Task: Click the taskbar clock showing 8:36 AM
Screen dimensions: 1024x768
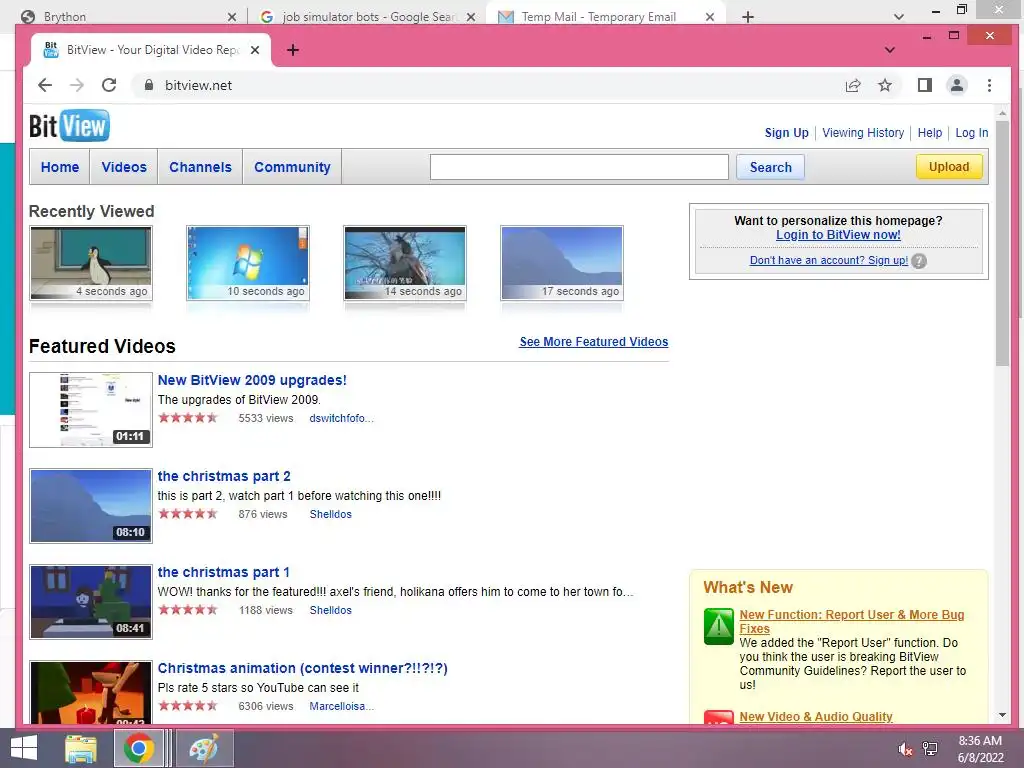Action: pyautogui.click(x=980, y=749)
